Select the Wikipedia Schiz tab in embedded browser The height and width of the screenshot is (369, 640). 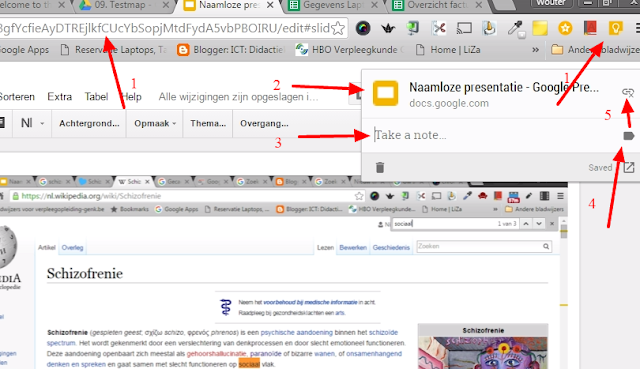pyautogui.click(x=134, y=182)
